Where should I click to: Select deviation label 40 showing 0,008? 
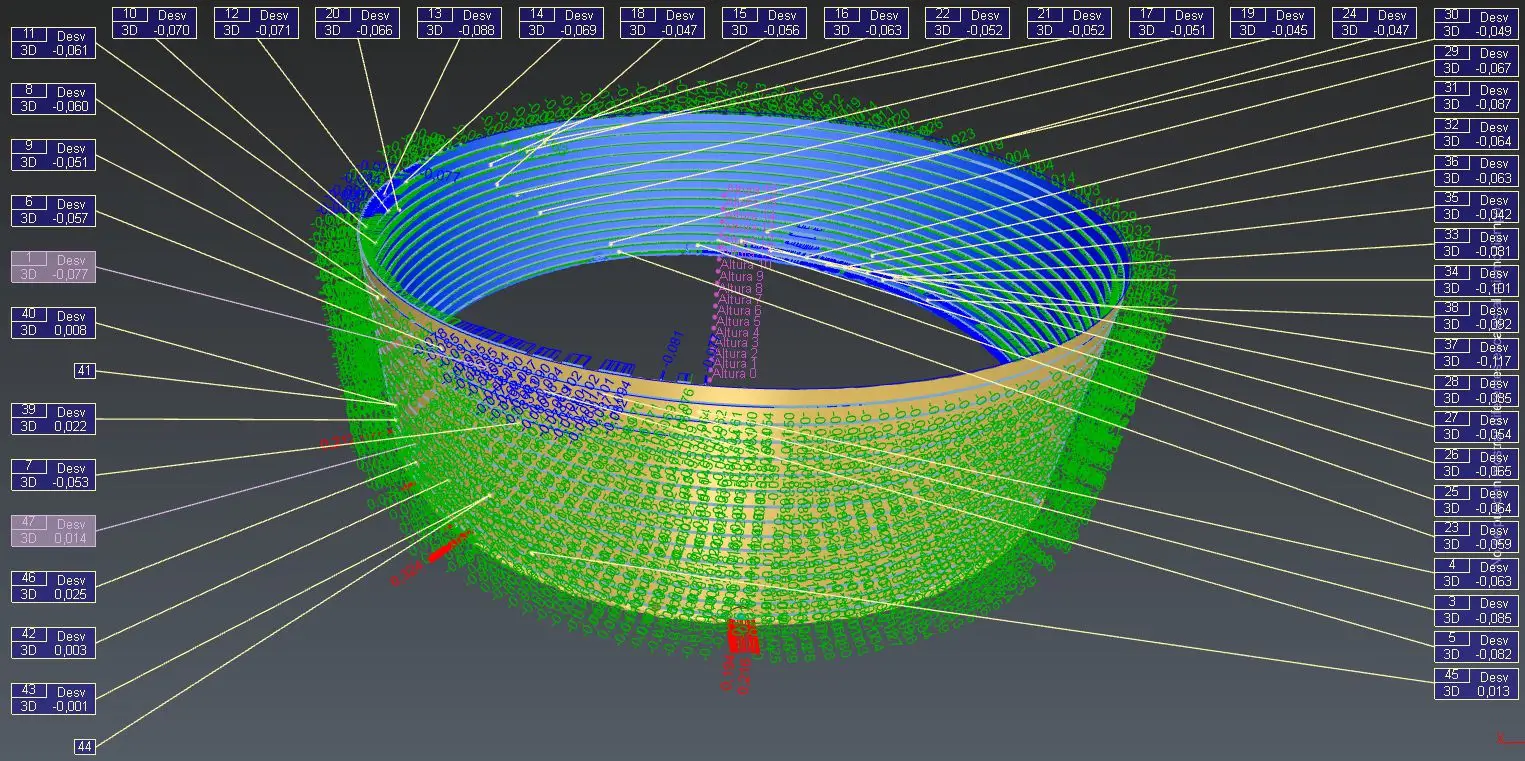tap(53, 322)
